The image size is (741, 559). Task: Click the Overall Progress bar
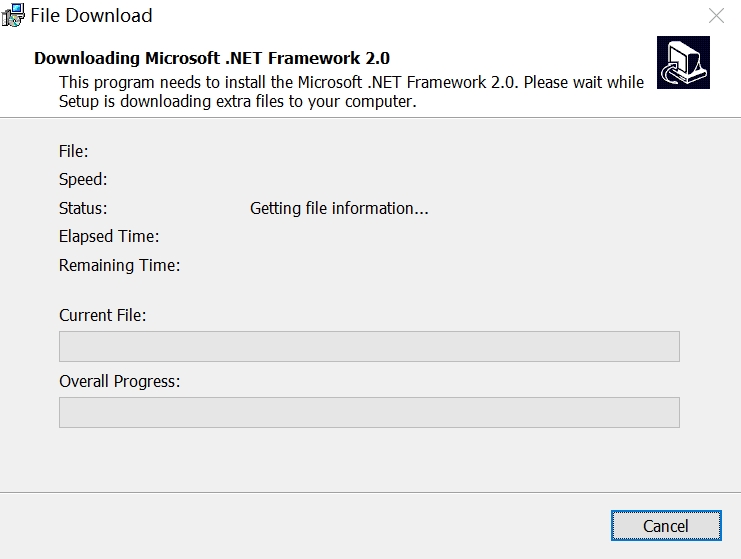point(369,413)
